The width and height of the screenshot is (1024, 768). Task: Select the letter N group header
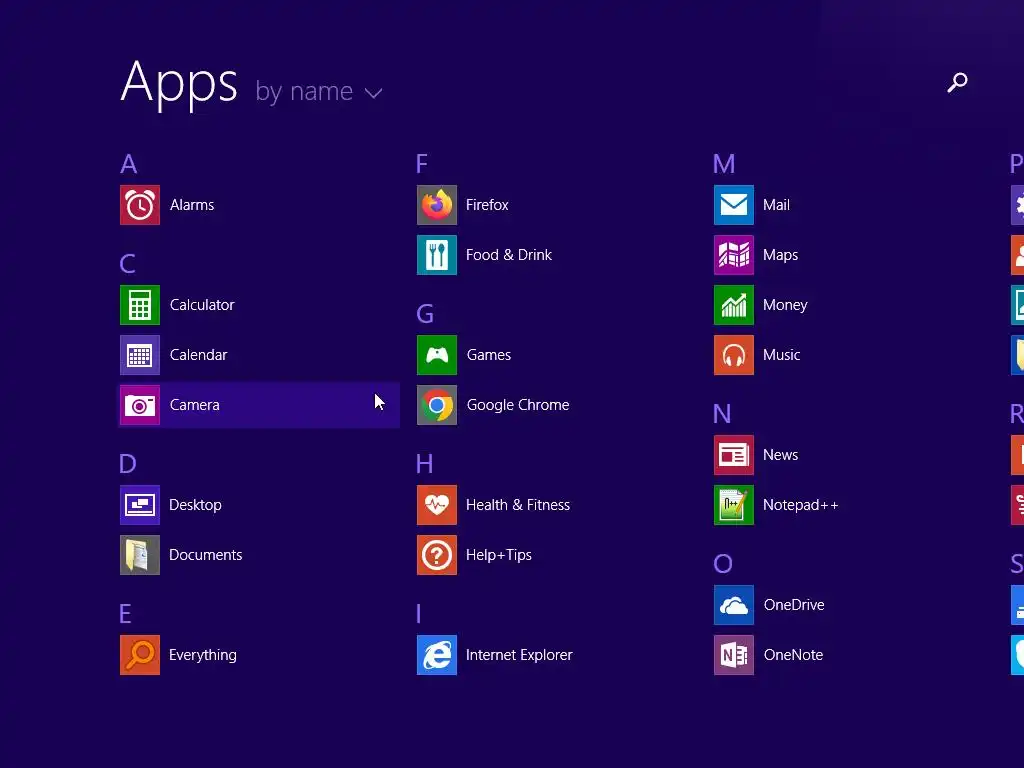point(722,414)
